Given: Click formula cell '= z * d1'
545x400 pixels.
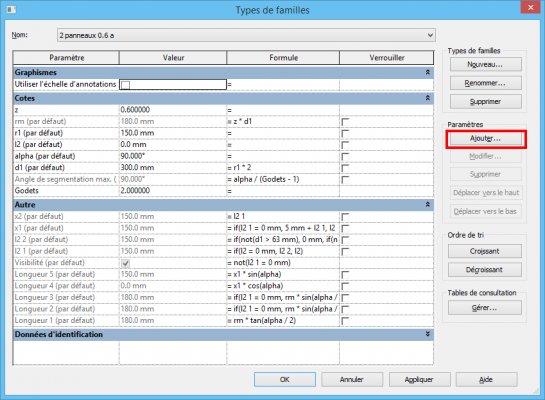Looking at the screenshot, I should pyautogui.click(x=283, y=121).
